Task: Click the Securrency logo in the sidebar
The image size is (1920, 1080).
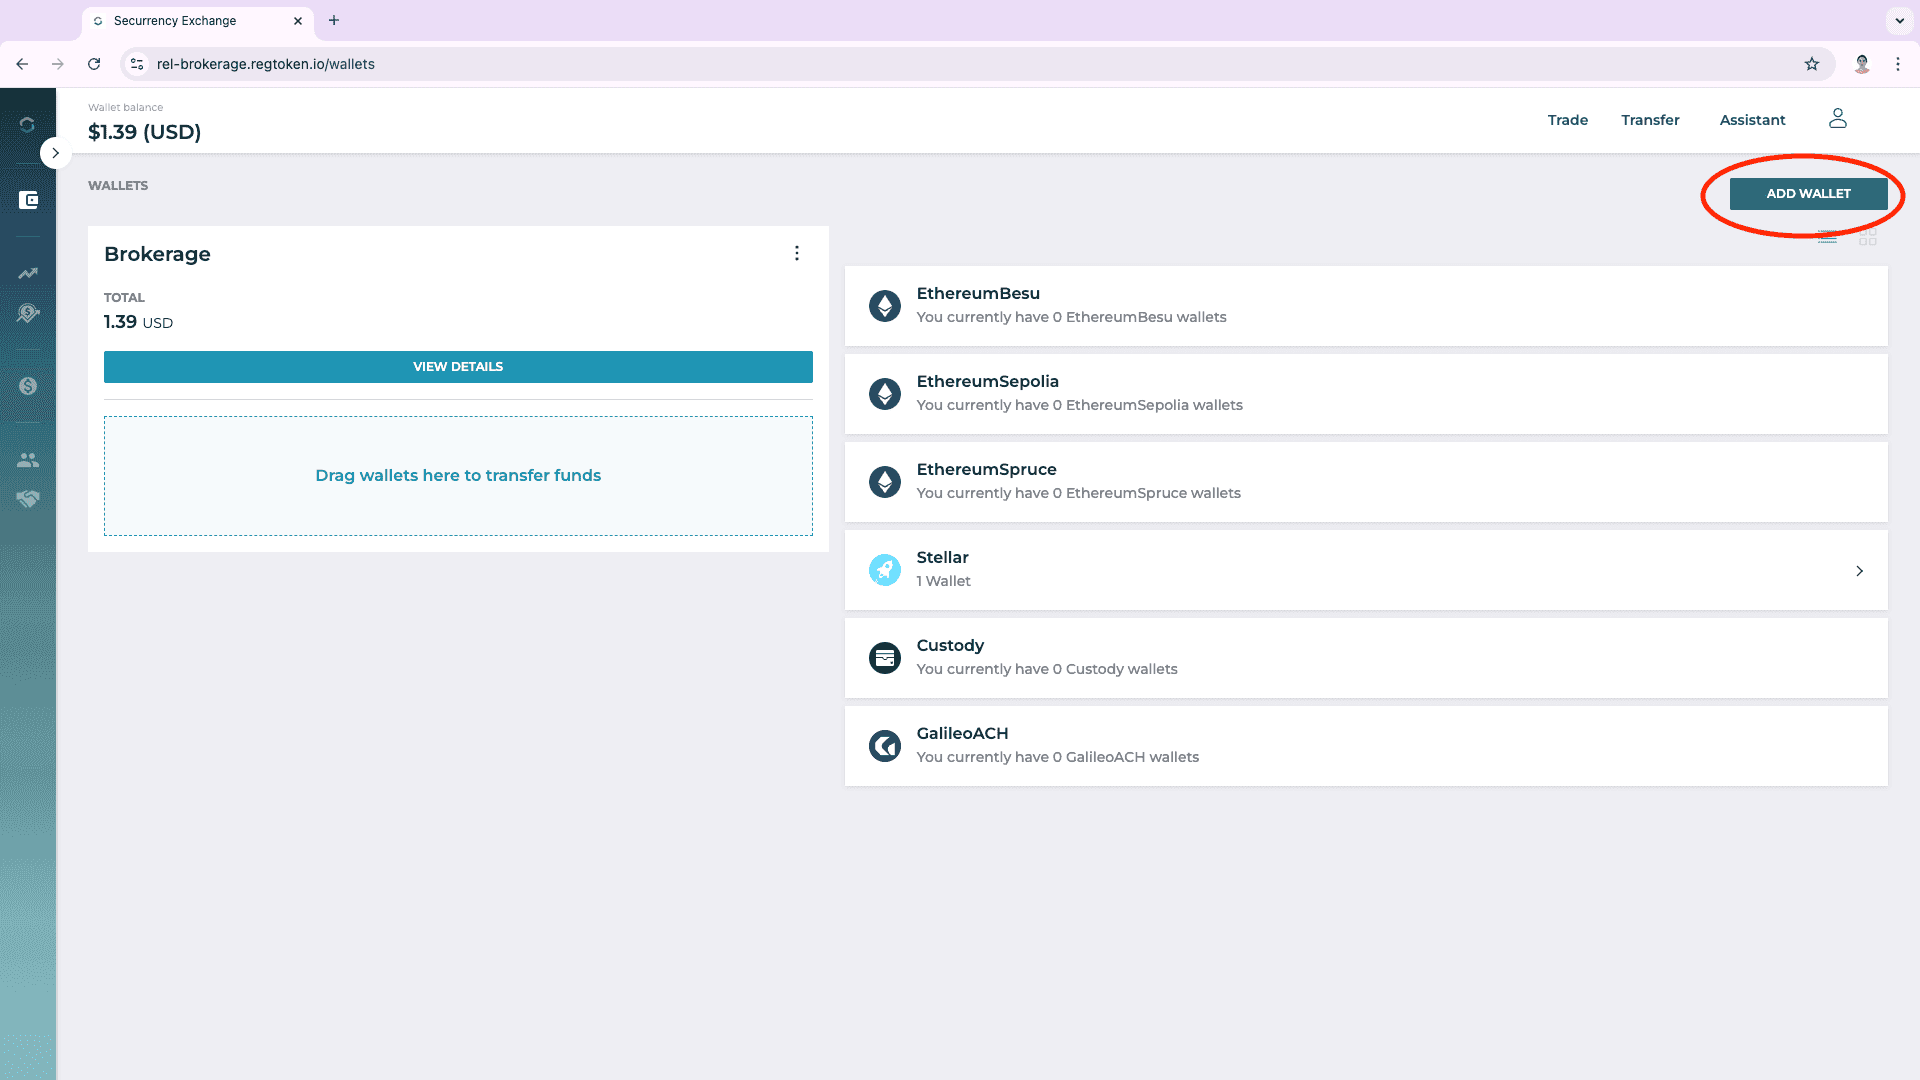Action: pos(27,125)
